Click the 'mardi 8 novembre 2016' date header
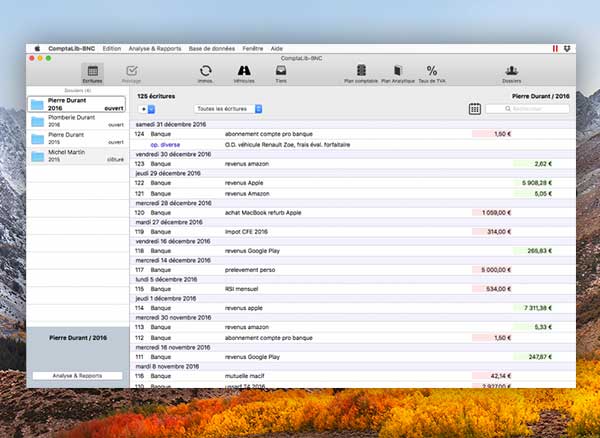Screen dimensions: 600x438 coord(167,366)
